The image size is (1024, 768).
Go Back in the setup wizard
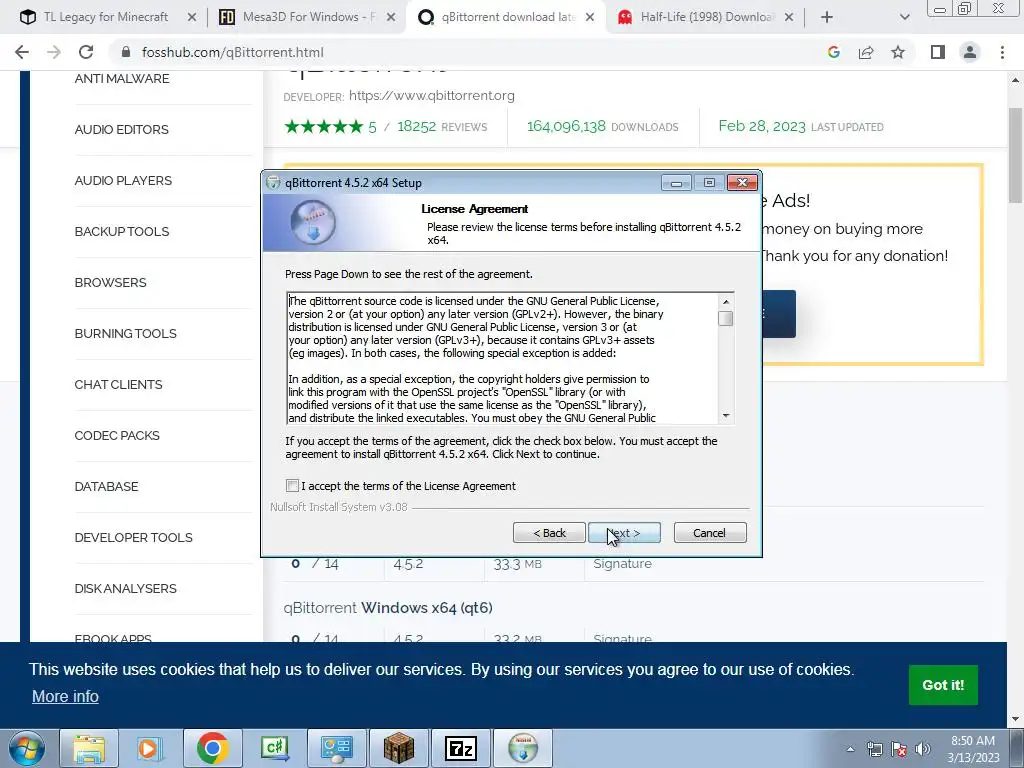549,533
